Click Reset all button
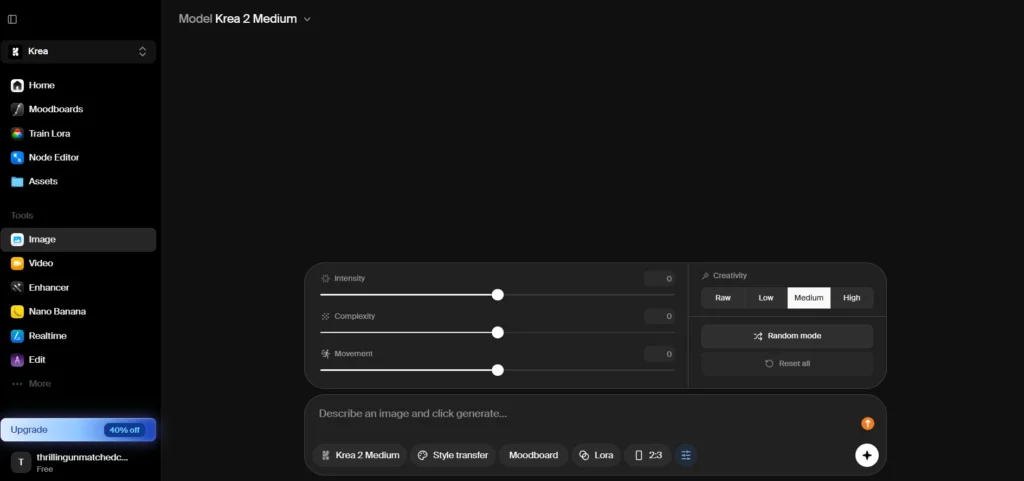Screen dimensions: 1024x481 click(x=787, y=364)
